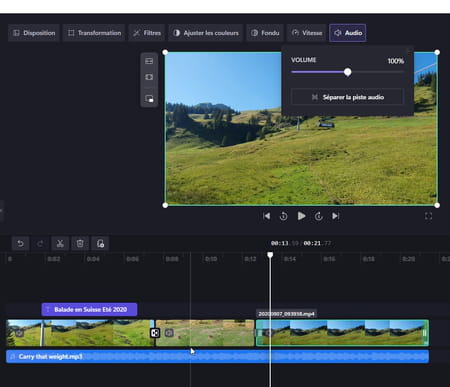Click the 0:20 mark on the timeline ruler

coord(408,259)
